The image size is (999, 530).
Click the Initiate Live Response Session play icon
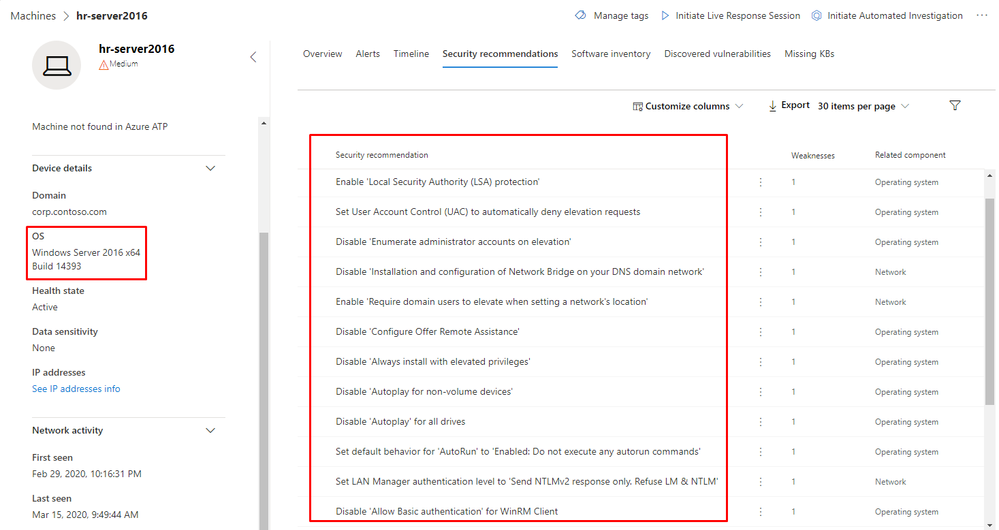click(665, 15)
